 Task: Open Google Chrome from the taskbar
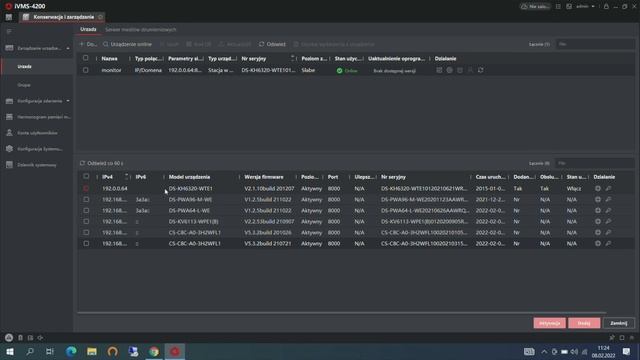(x=154, y=351)
